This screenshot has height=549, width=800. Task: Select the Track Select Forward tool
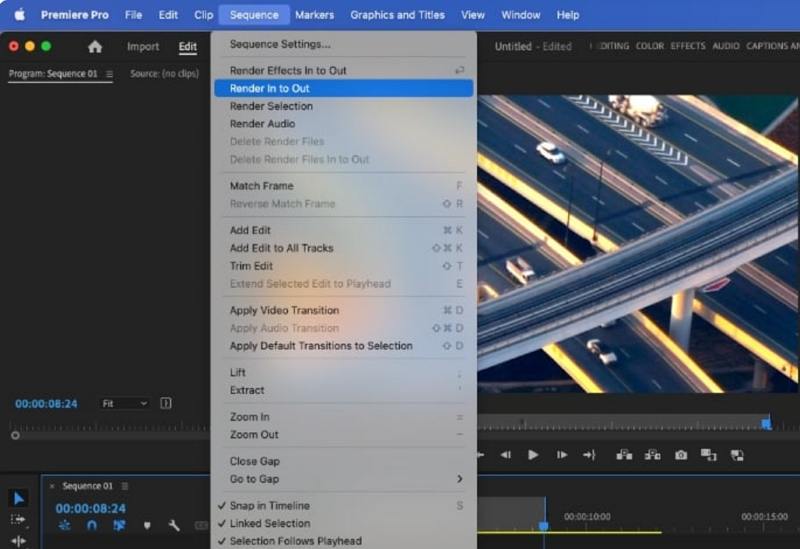(x=18, y=520)
